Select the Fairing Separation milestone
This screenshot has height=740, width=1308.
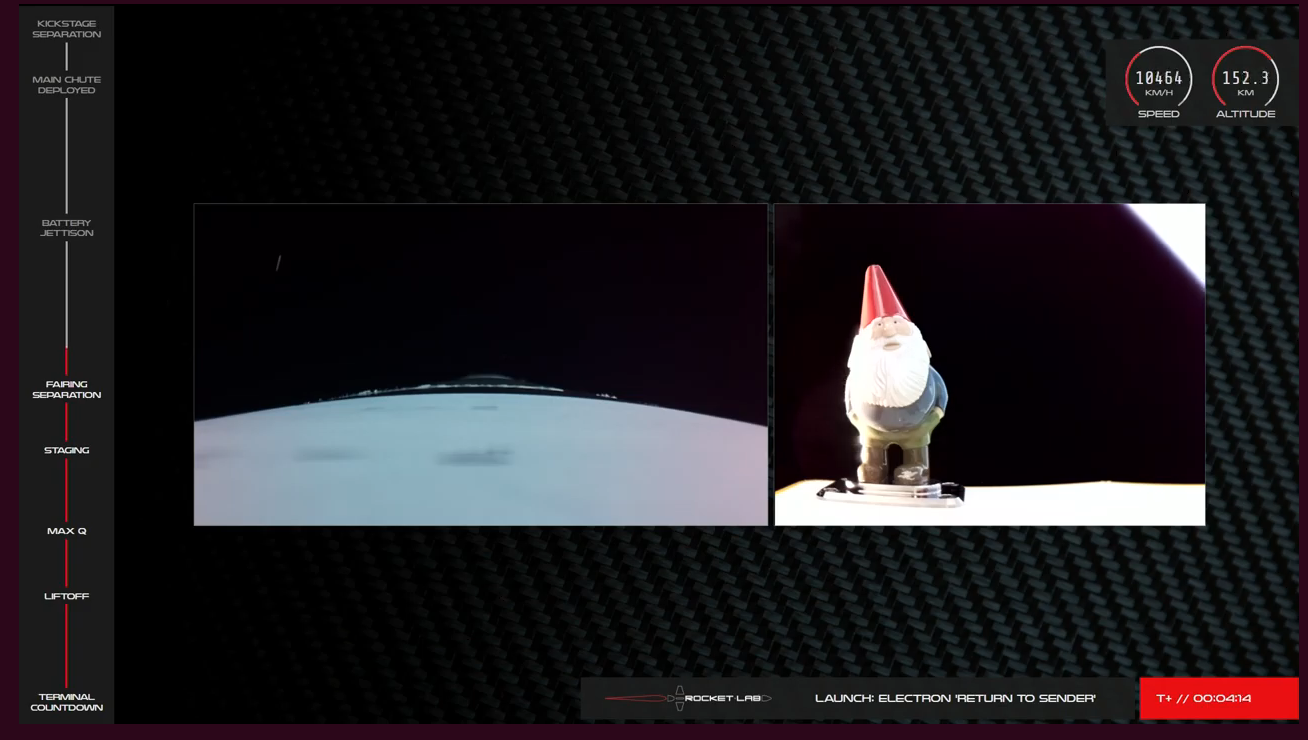pyautogui.click(x=66, y=389)
